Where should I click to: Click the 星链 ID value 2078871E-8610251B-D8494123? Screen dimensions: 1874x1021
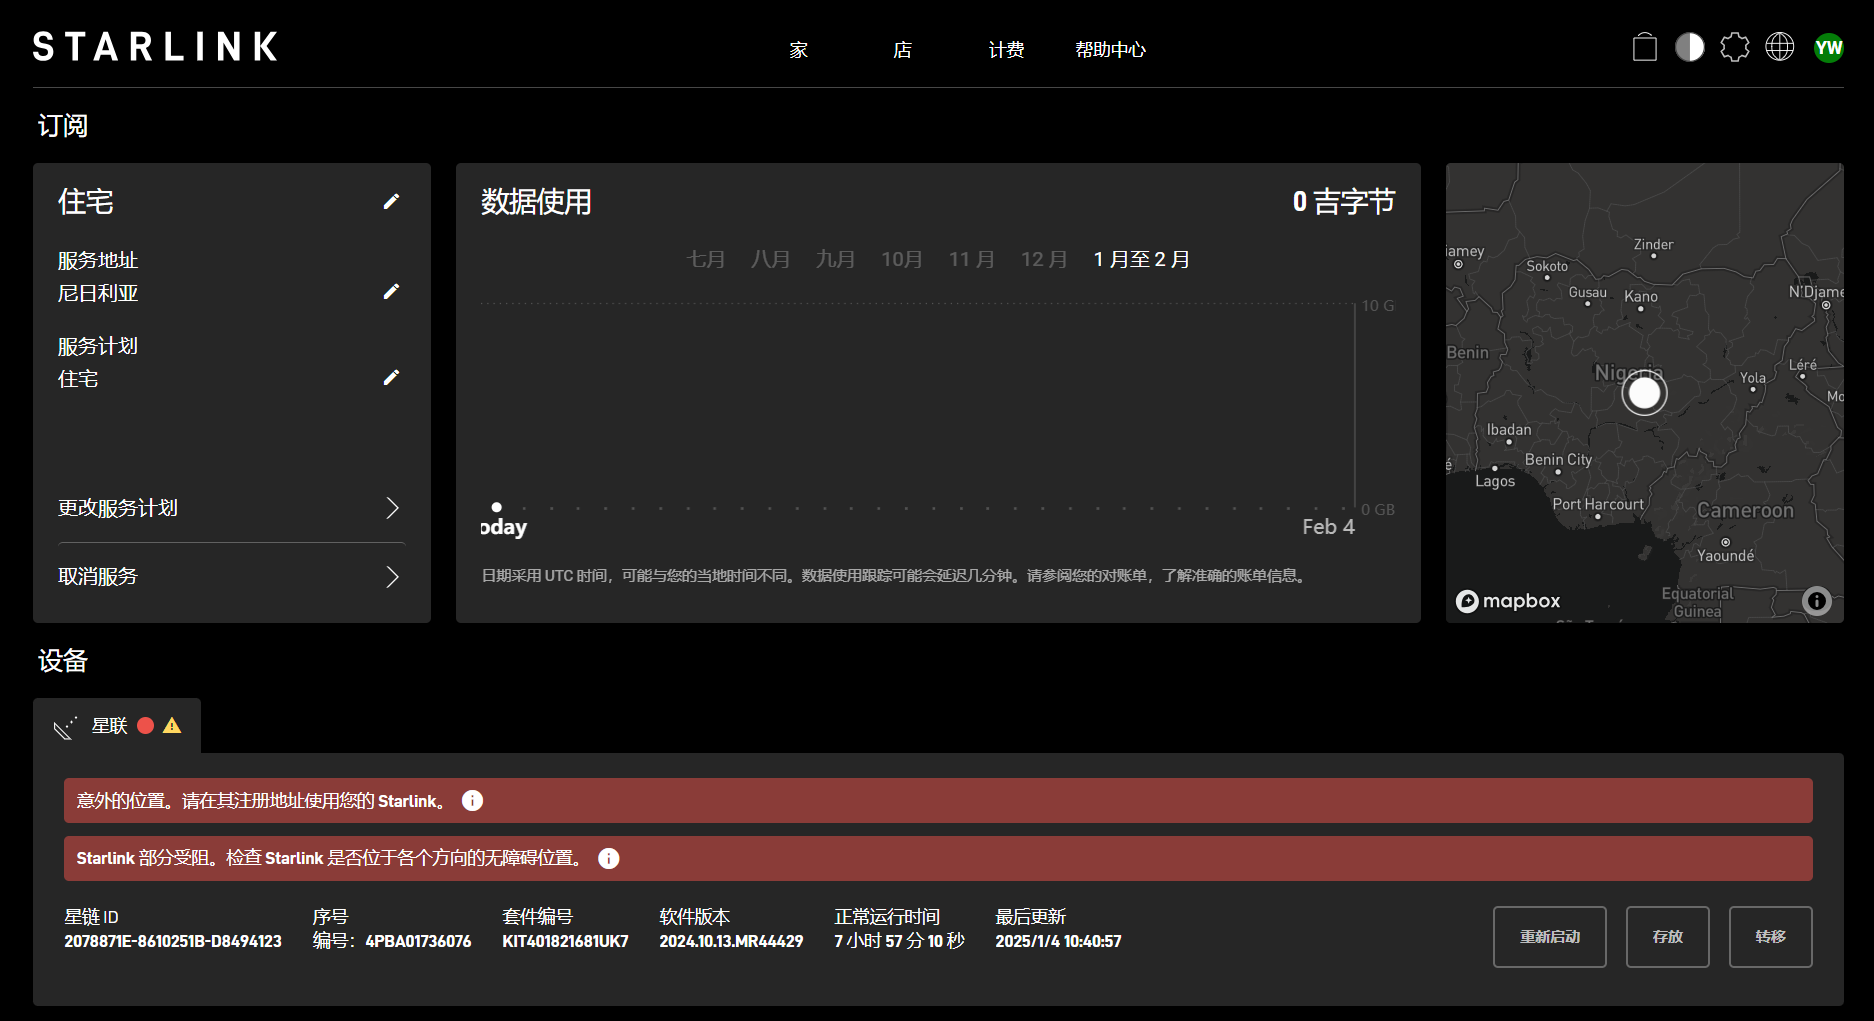click(x=173, y=942)
